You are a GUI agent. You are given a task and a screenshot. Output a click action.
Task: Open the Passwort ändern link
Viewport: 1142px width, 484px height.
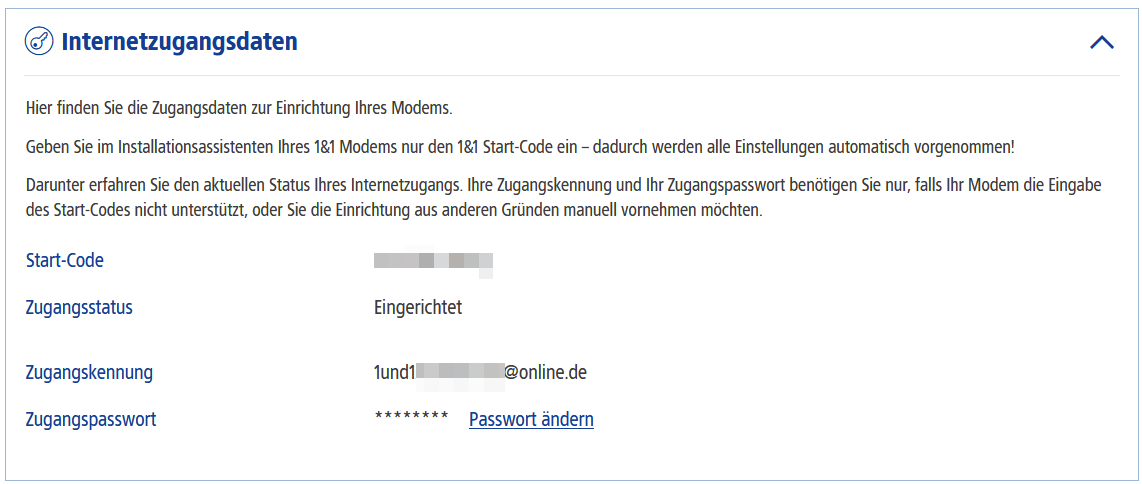click(x=531, y=420)
